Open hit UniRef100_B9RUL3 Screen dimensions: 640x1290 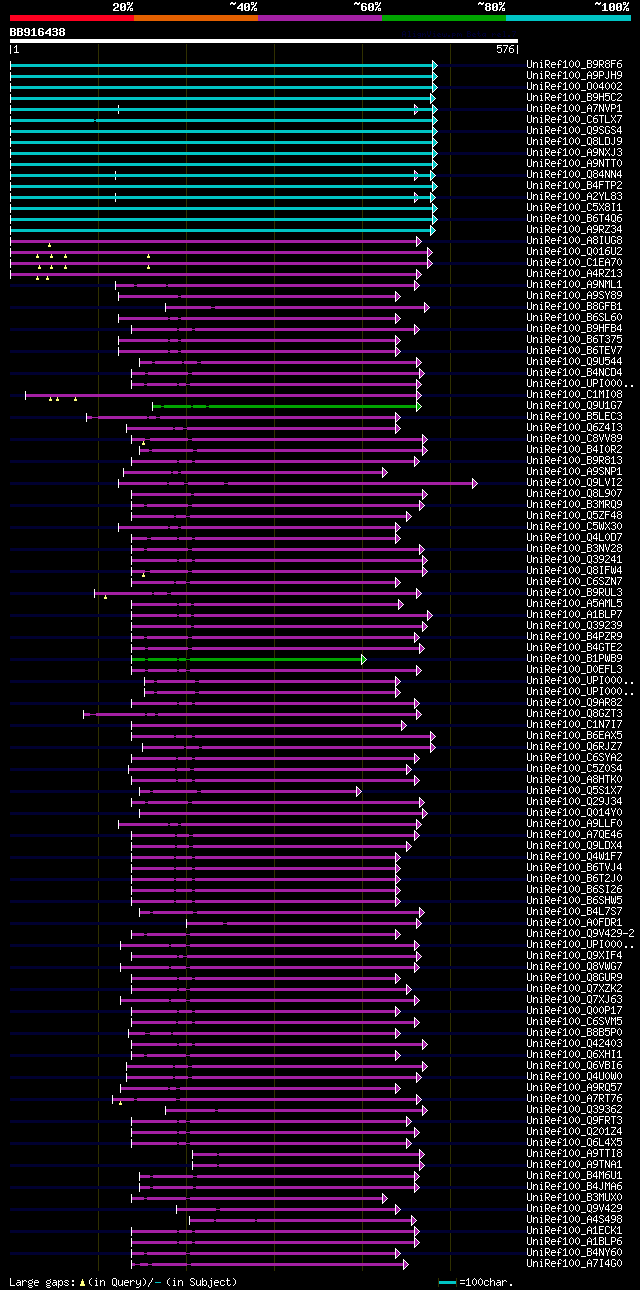point(574,592)
